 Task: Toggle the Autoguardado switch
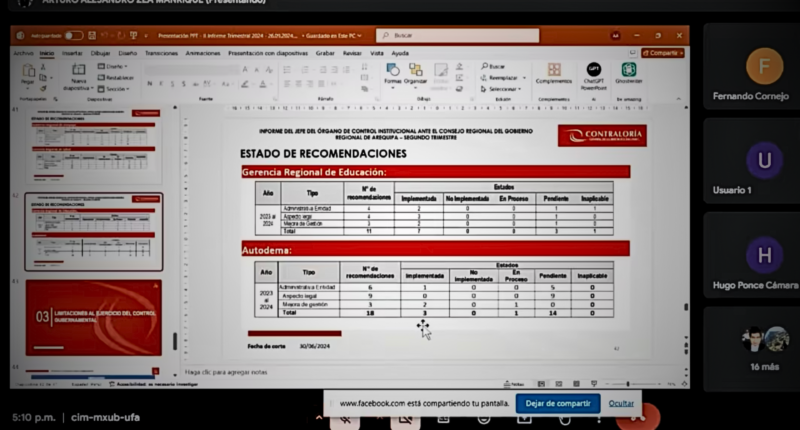pyautogui.click(x=75, y=36)
